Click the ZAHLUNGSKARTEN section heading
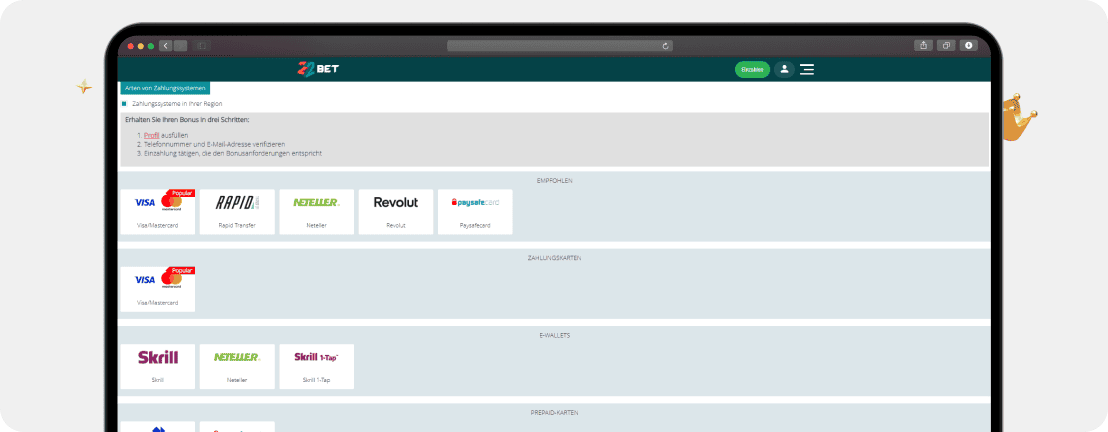 (x=554, y=258)
